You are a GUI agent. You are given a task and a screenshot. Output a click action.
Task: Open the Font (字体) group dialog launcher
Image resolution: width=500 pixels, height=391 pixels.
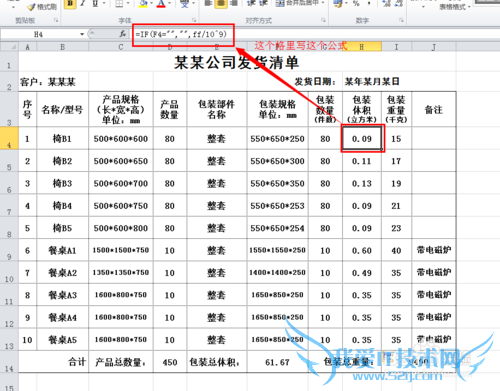pos(194,21)
